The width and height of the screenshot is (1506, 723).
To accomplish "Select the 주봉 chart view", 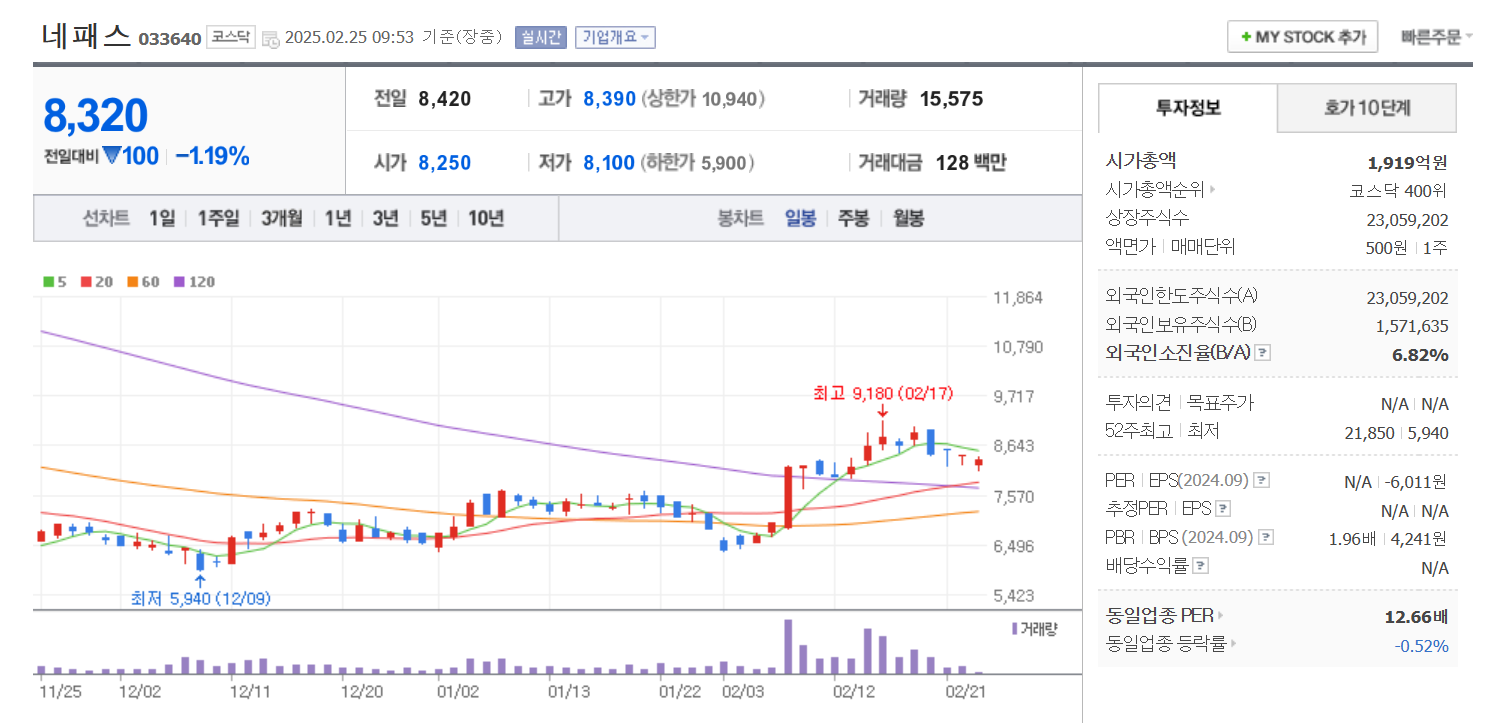I will (852, 217).
